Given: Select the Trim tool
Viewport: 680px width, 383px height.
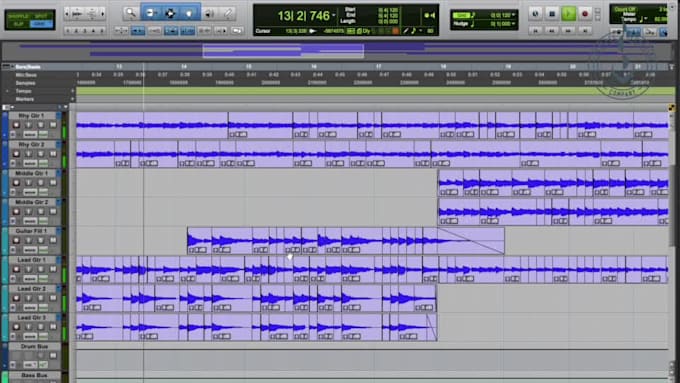Looking at the screenshot, I should click(x=150, y=13).
